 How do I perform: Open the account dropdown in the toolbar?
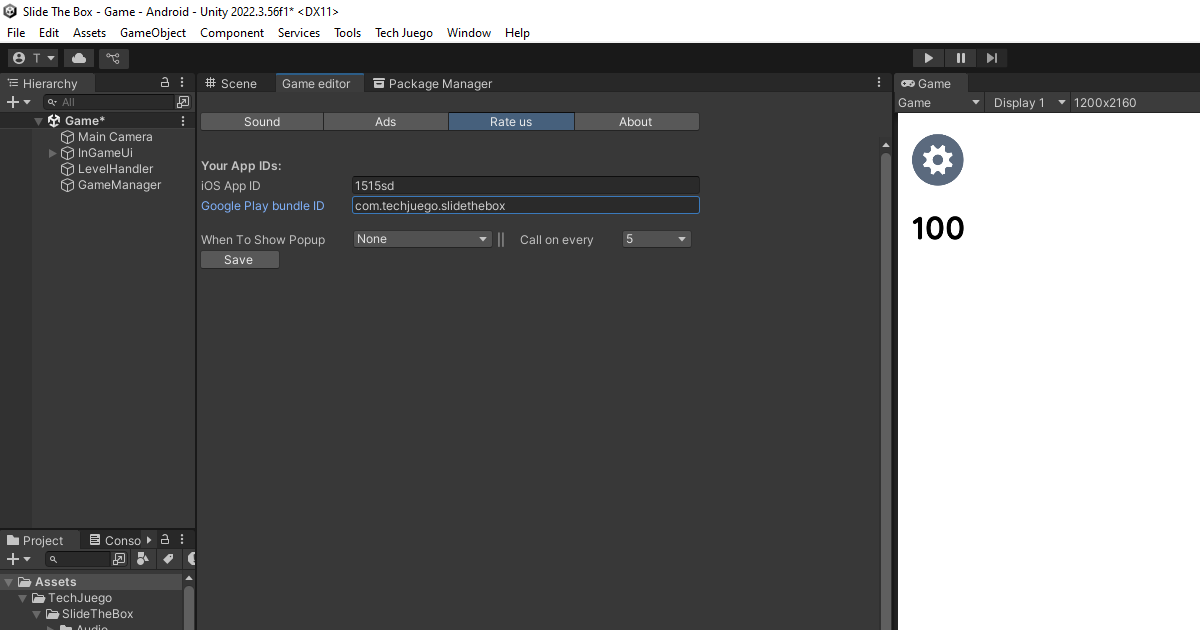click(33, 58)
